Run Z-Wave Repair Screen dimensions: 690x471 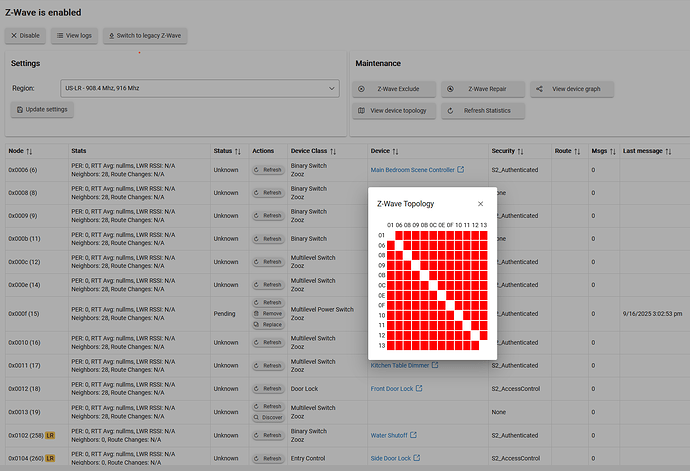click(x=483, y=89)
